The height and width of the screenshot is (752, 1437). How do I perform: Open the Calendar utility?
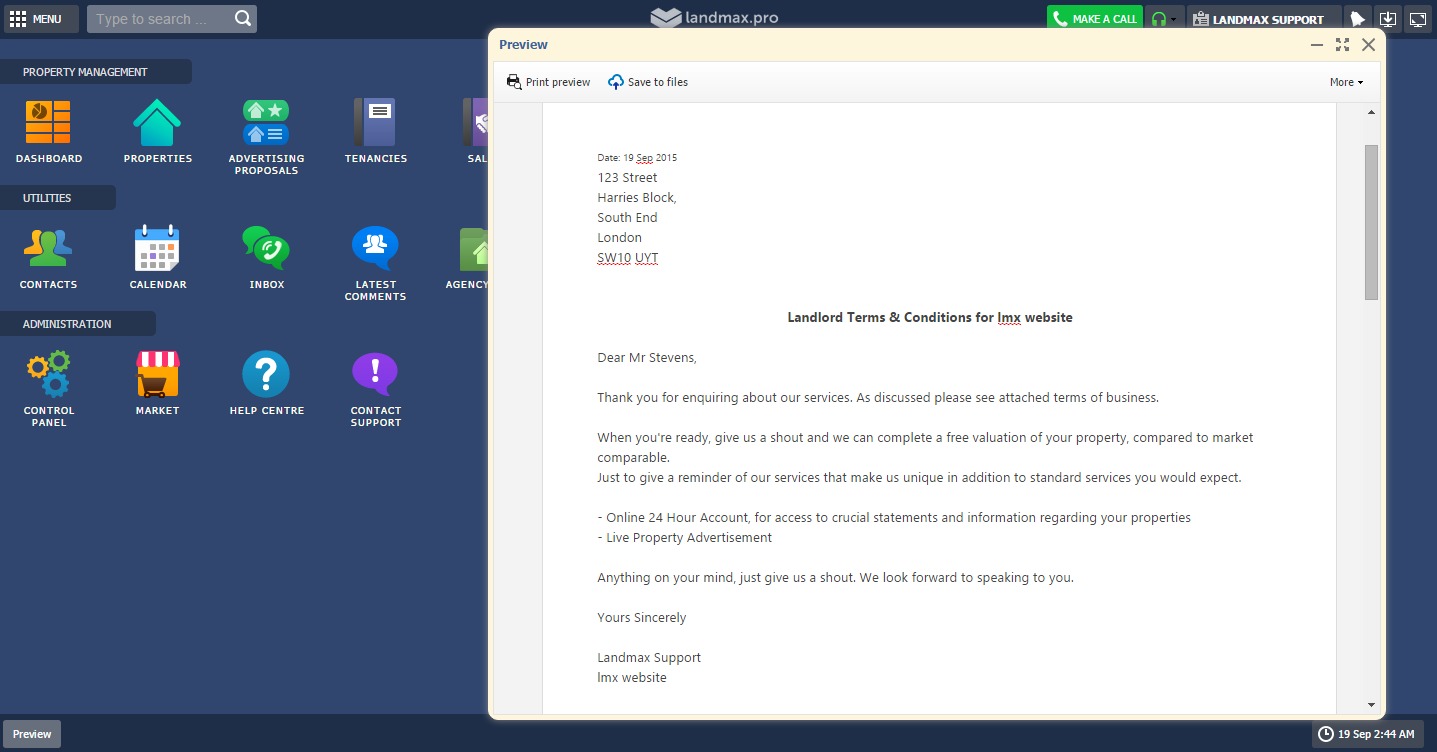click(x=157, y=249)
